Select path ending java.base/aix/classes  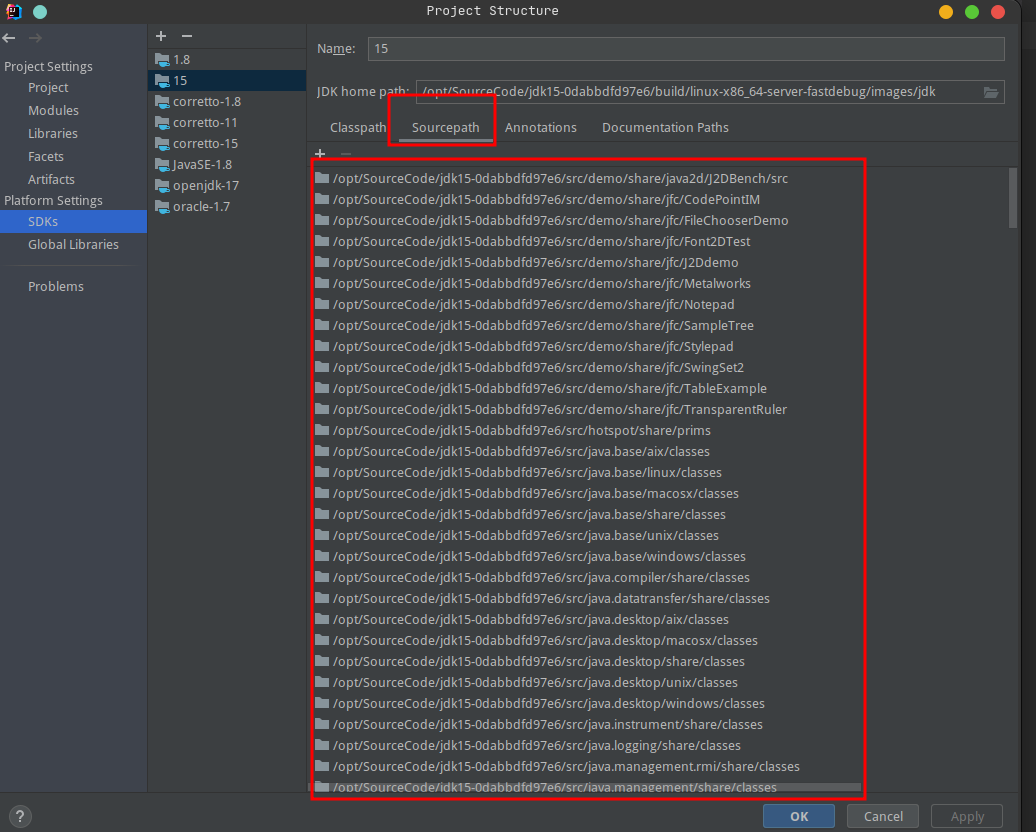pos(521,451)
